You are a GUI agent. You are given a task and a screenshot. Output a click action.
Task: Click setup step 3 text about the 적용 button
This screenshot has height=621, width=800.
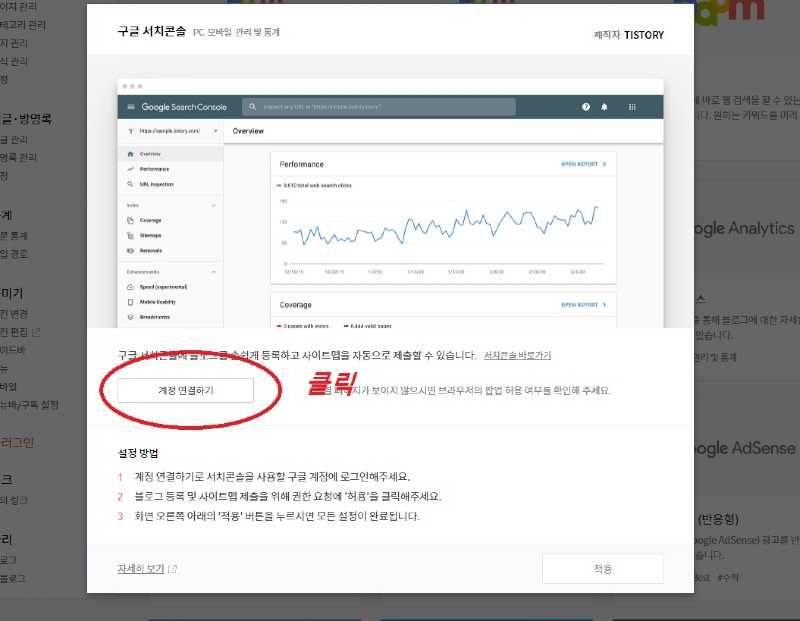(x=277, y=516)
